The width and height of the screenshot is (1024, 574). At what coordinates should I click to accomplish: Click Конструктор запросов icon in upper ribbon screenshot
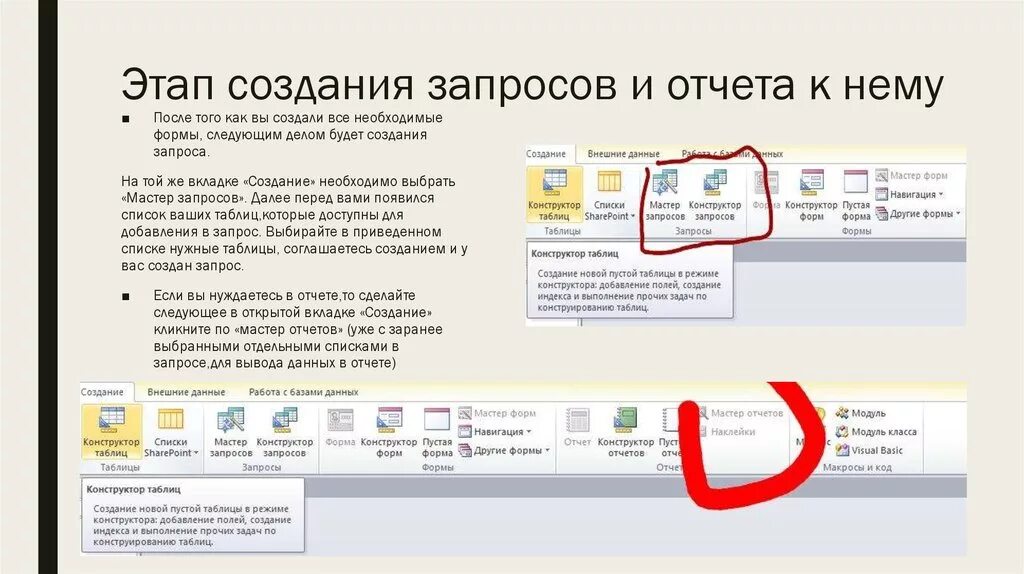pyautogui.click(x=714, y=195)
